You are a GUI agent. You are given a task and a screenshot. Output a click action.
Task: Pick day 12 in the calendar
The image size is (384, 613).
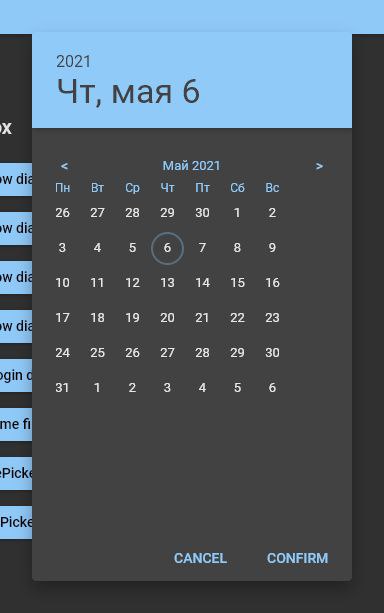(x=133, y=283)
